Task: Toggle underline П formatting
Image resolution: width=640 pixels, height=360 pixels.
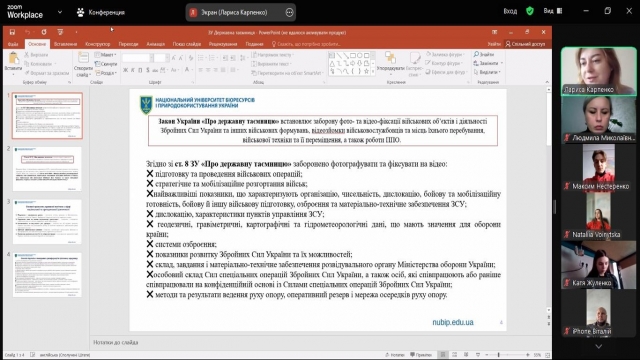Action: pos(140,70)
